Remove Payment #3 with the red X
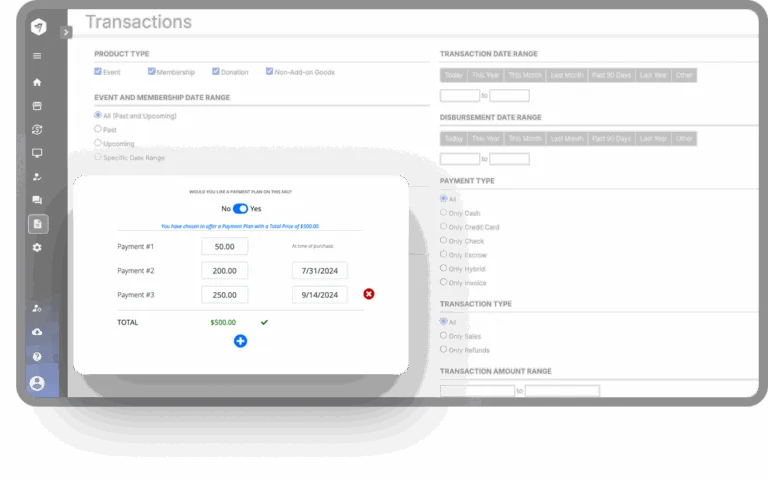 tap(369, 294)
